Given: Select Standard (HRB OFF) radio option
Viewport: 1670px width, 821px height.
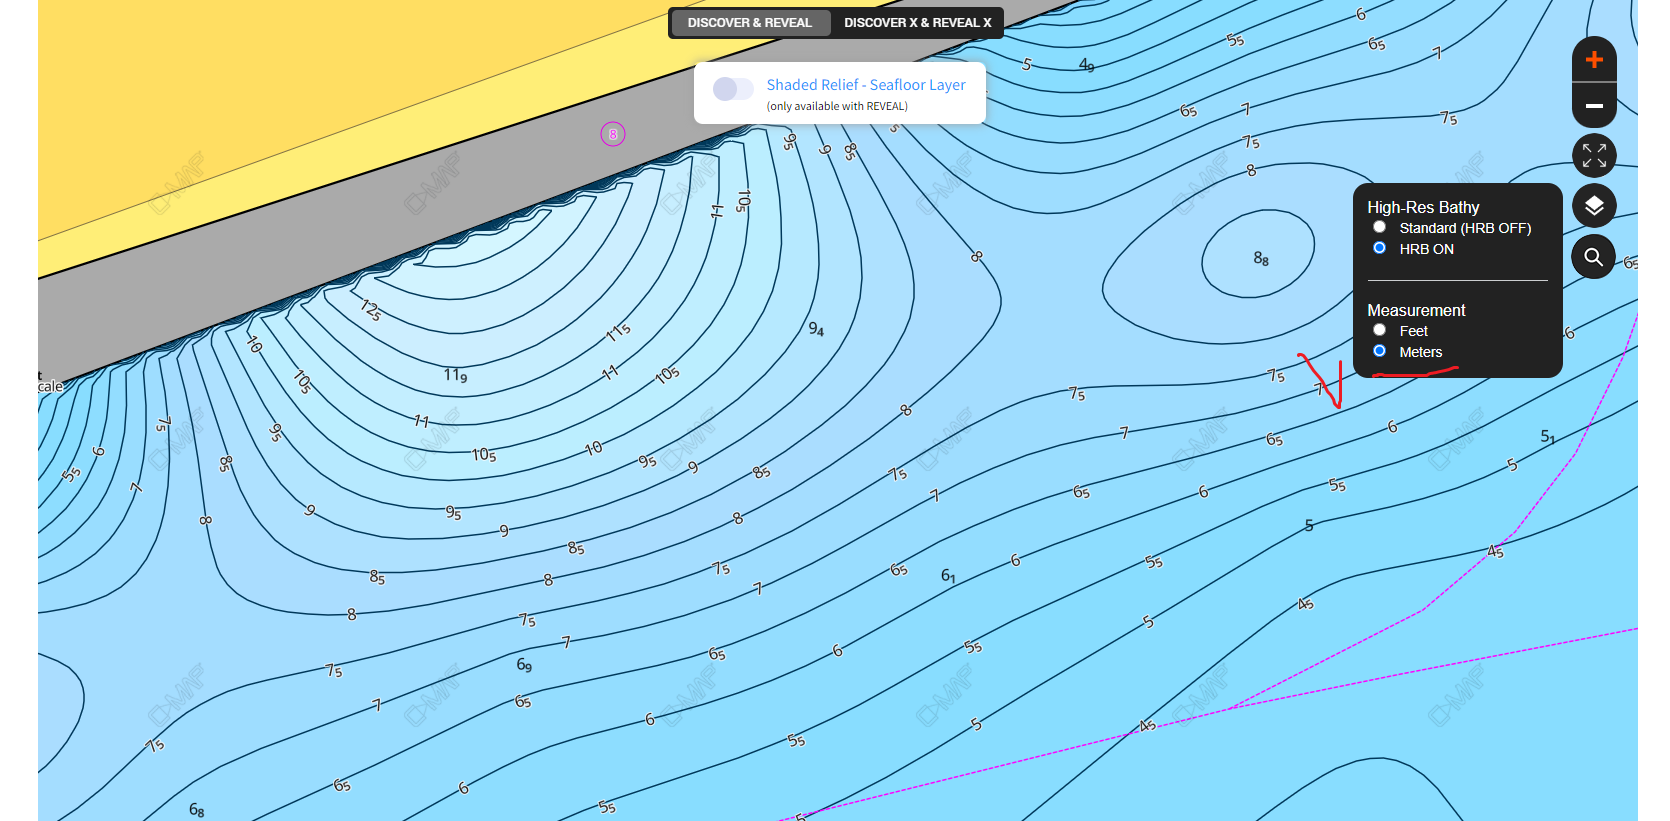Looking at the screenshot, I should (1380, 227).
